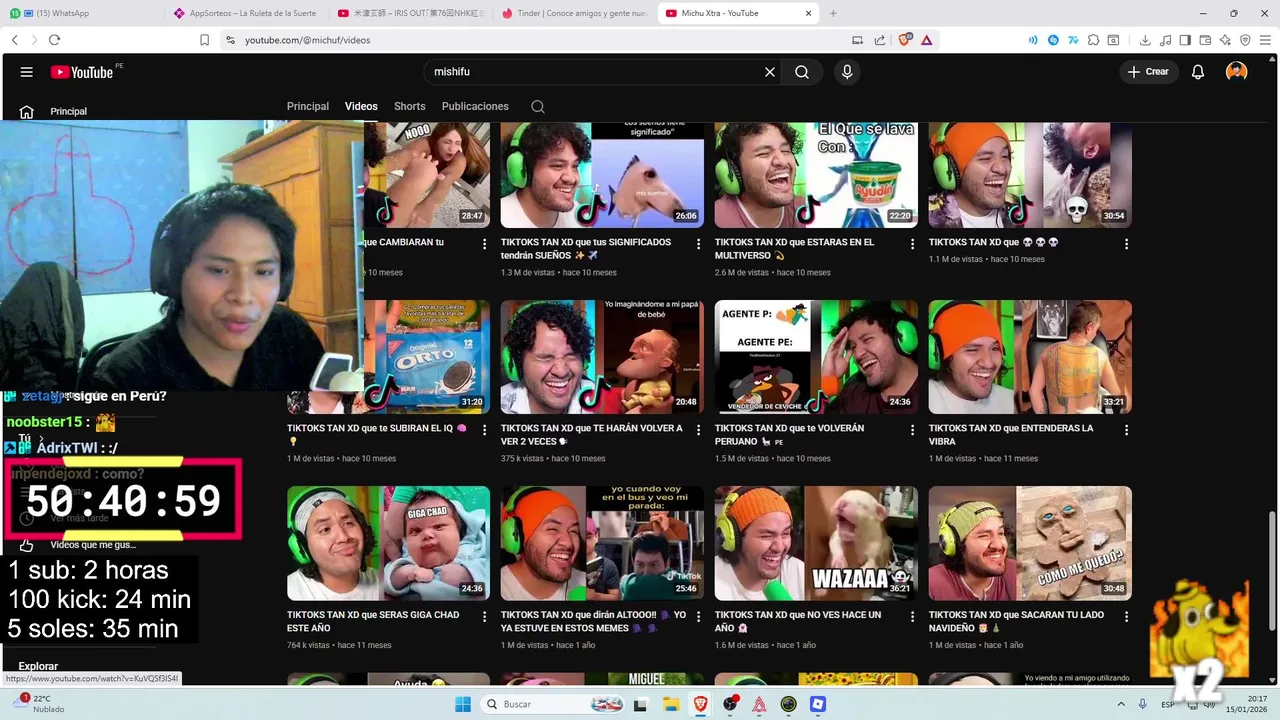Screen dimensions: 1280x720
Task: Open options for SERAS GIGA CHAD video
Action: [484, 617]
